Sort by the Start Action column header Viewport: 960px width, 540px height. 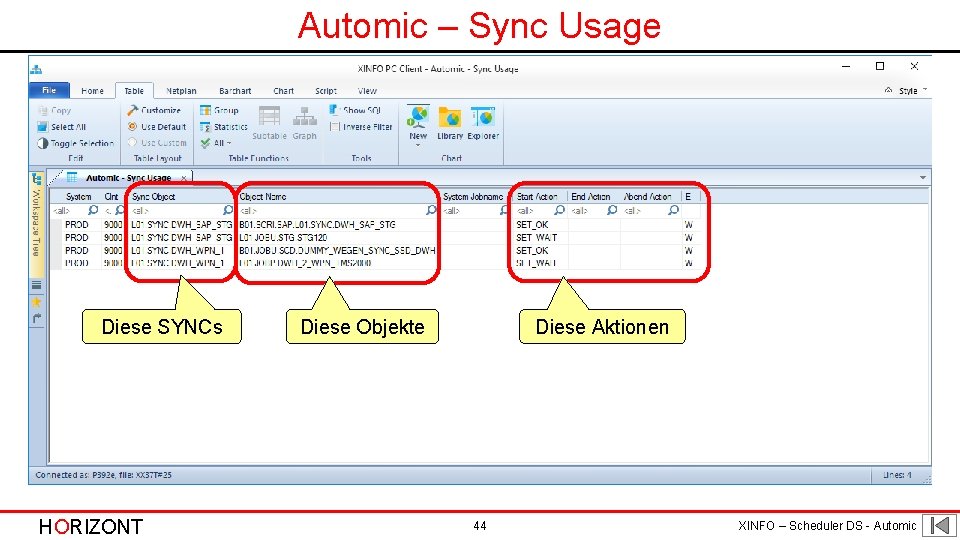tap(537, 197)
